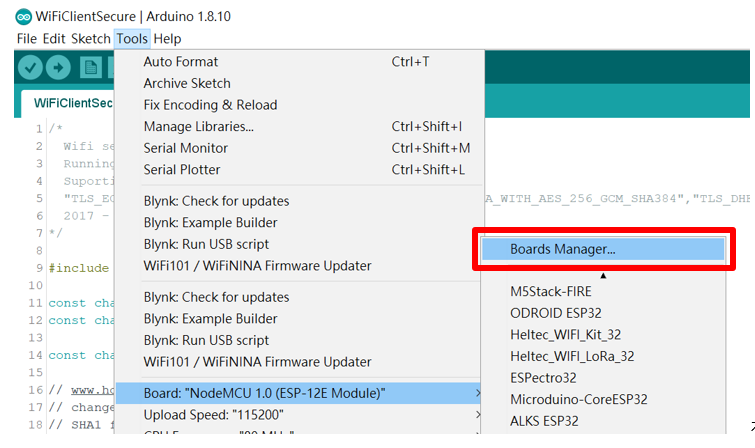Click second Blynk: Check for updates entry
Image resolution: width=755 pixels, height=448 pixels.
click(299, 297)
